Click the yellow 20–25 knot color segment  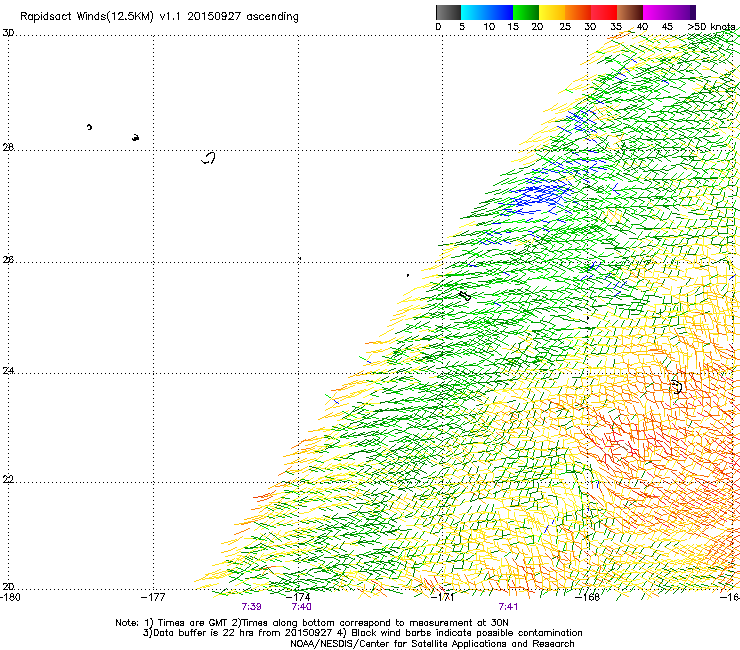[x=552, y=12]
